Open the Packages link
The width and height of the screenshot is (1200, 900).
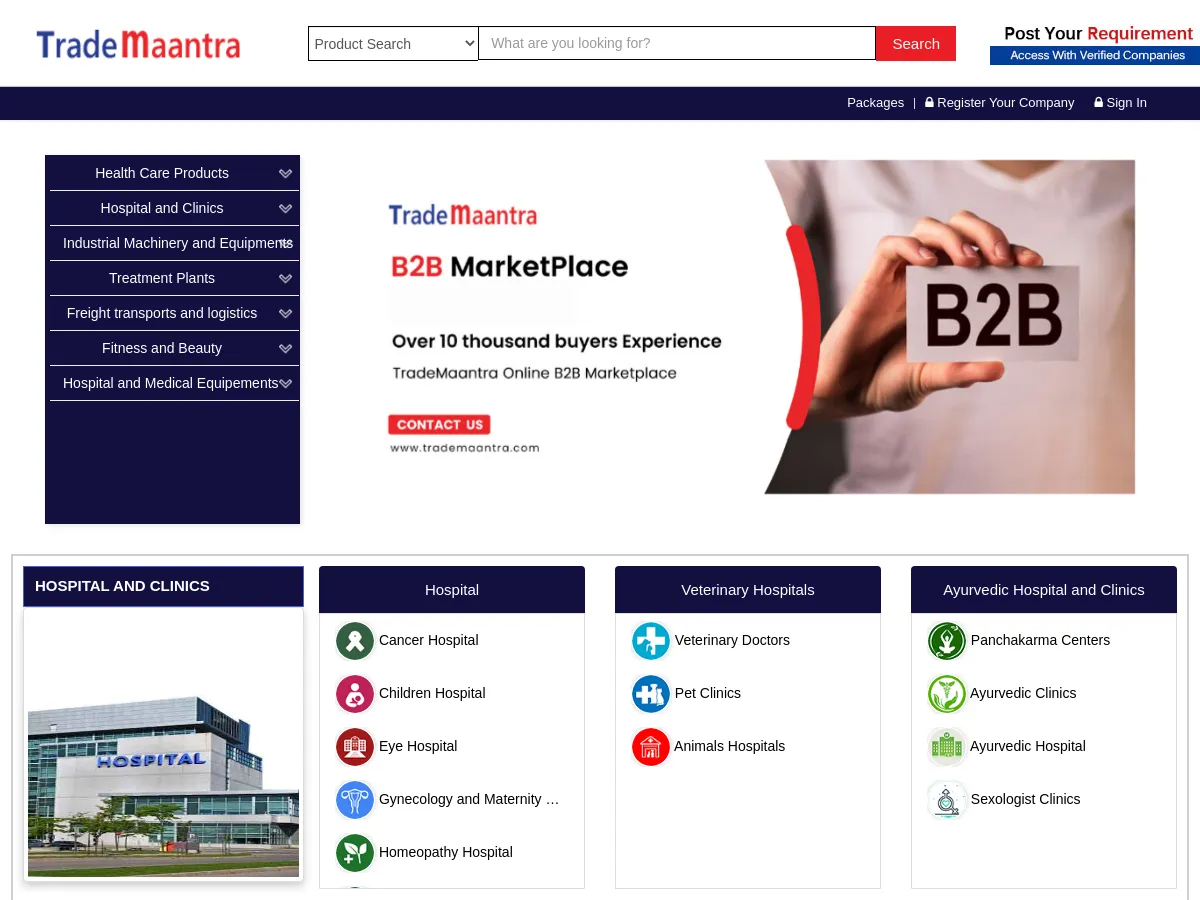click(x=875, y=102)
